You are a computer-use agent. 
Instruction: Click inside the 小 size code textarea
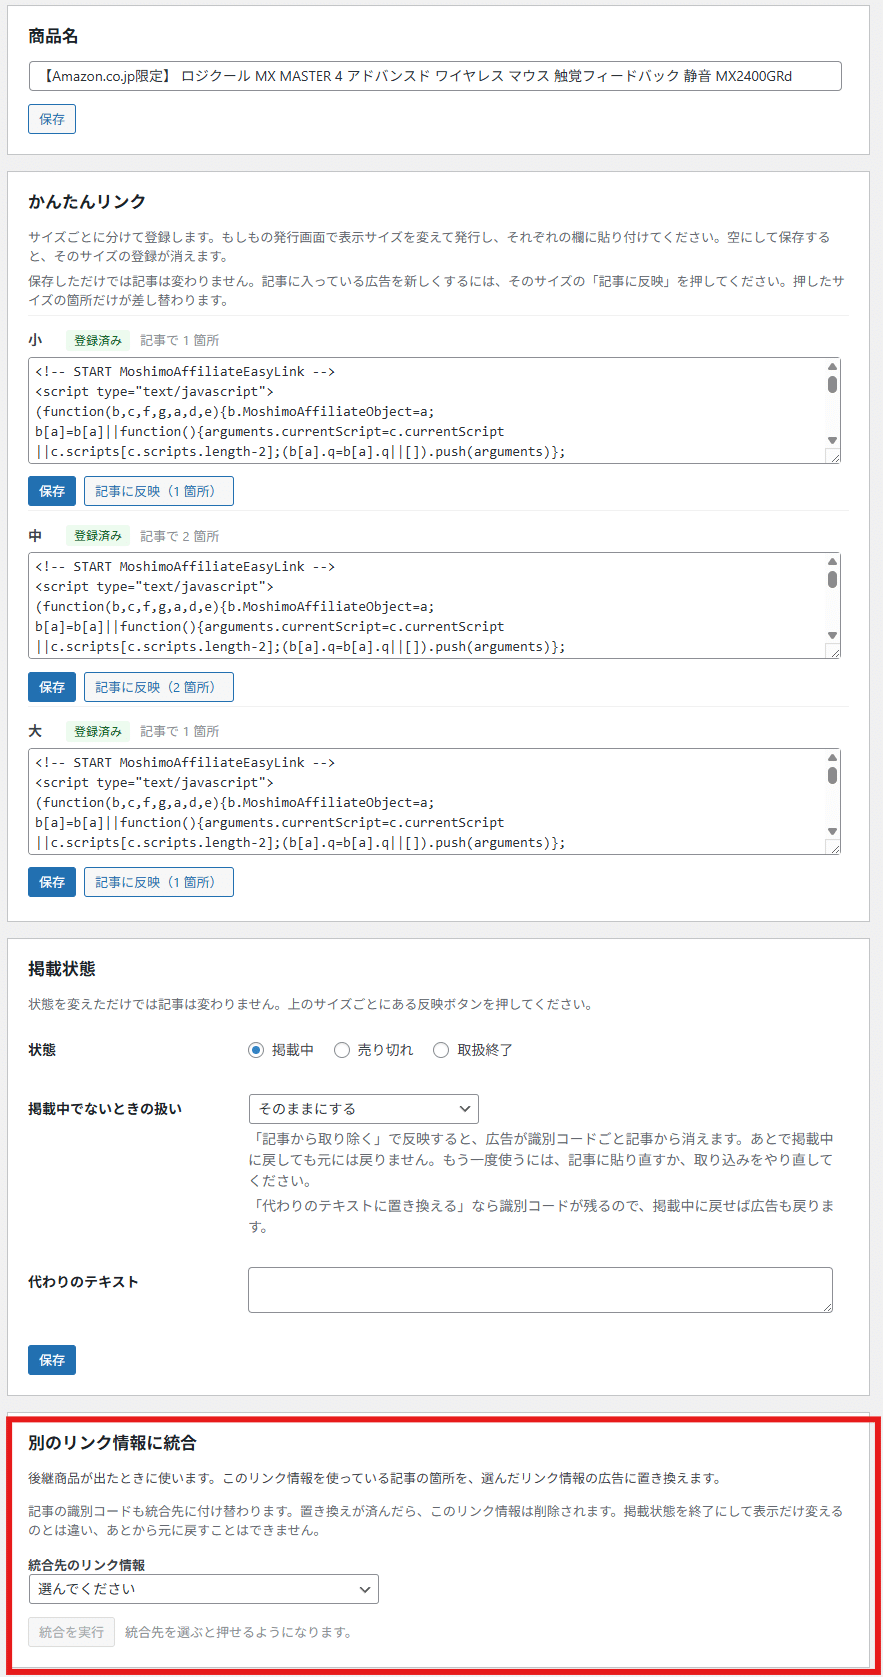(428, 411)
